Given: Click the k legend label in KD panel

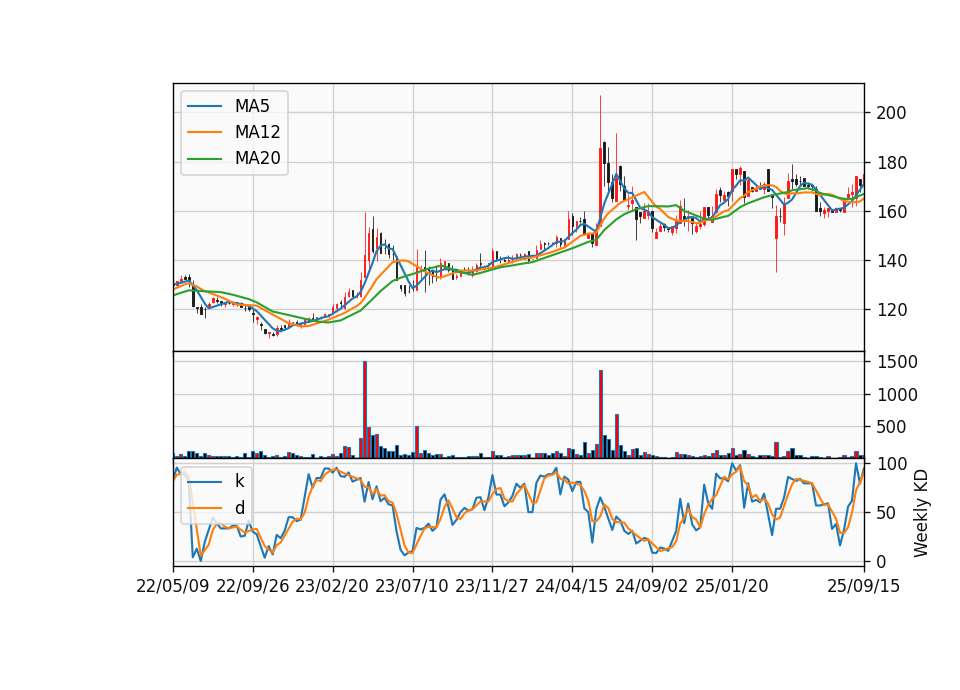Looking at the screenshot, I should tap(239, 481).
